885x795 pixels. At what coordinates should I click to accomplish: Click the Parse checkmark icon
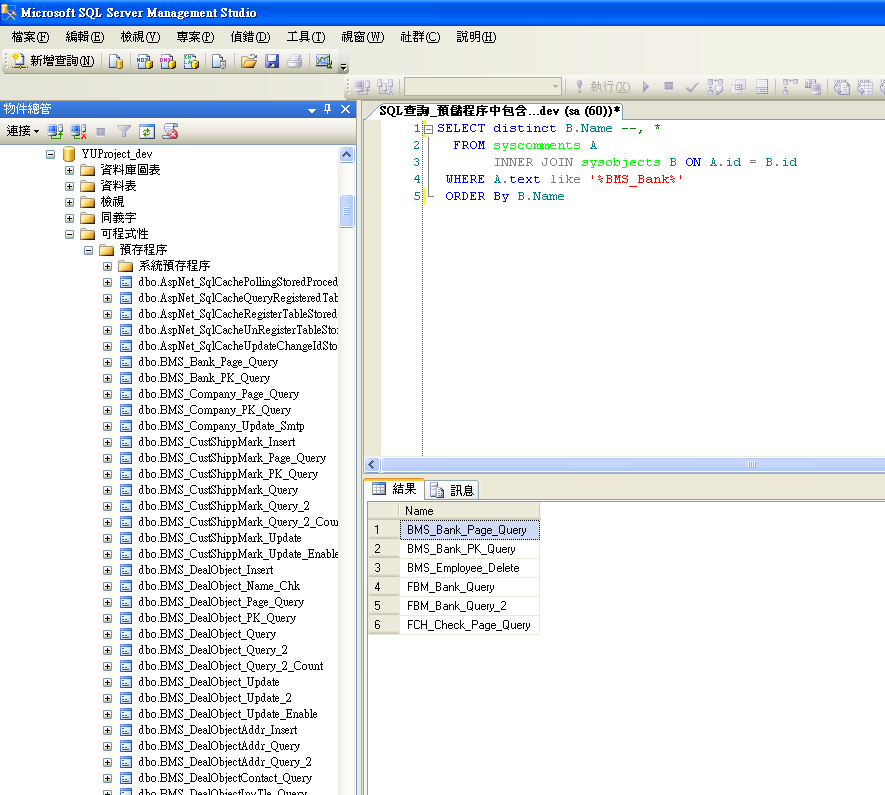click(x=692, y=87)
